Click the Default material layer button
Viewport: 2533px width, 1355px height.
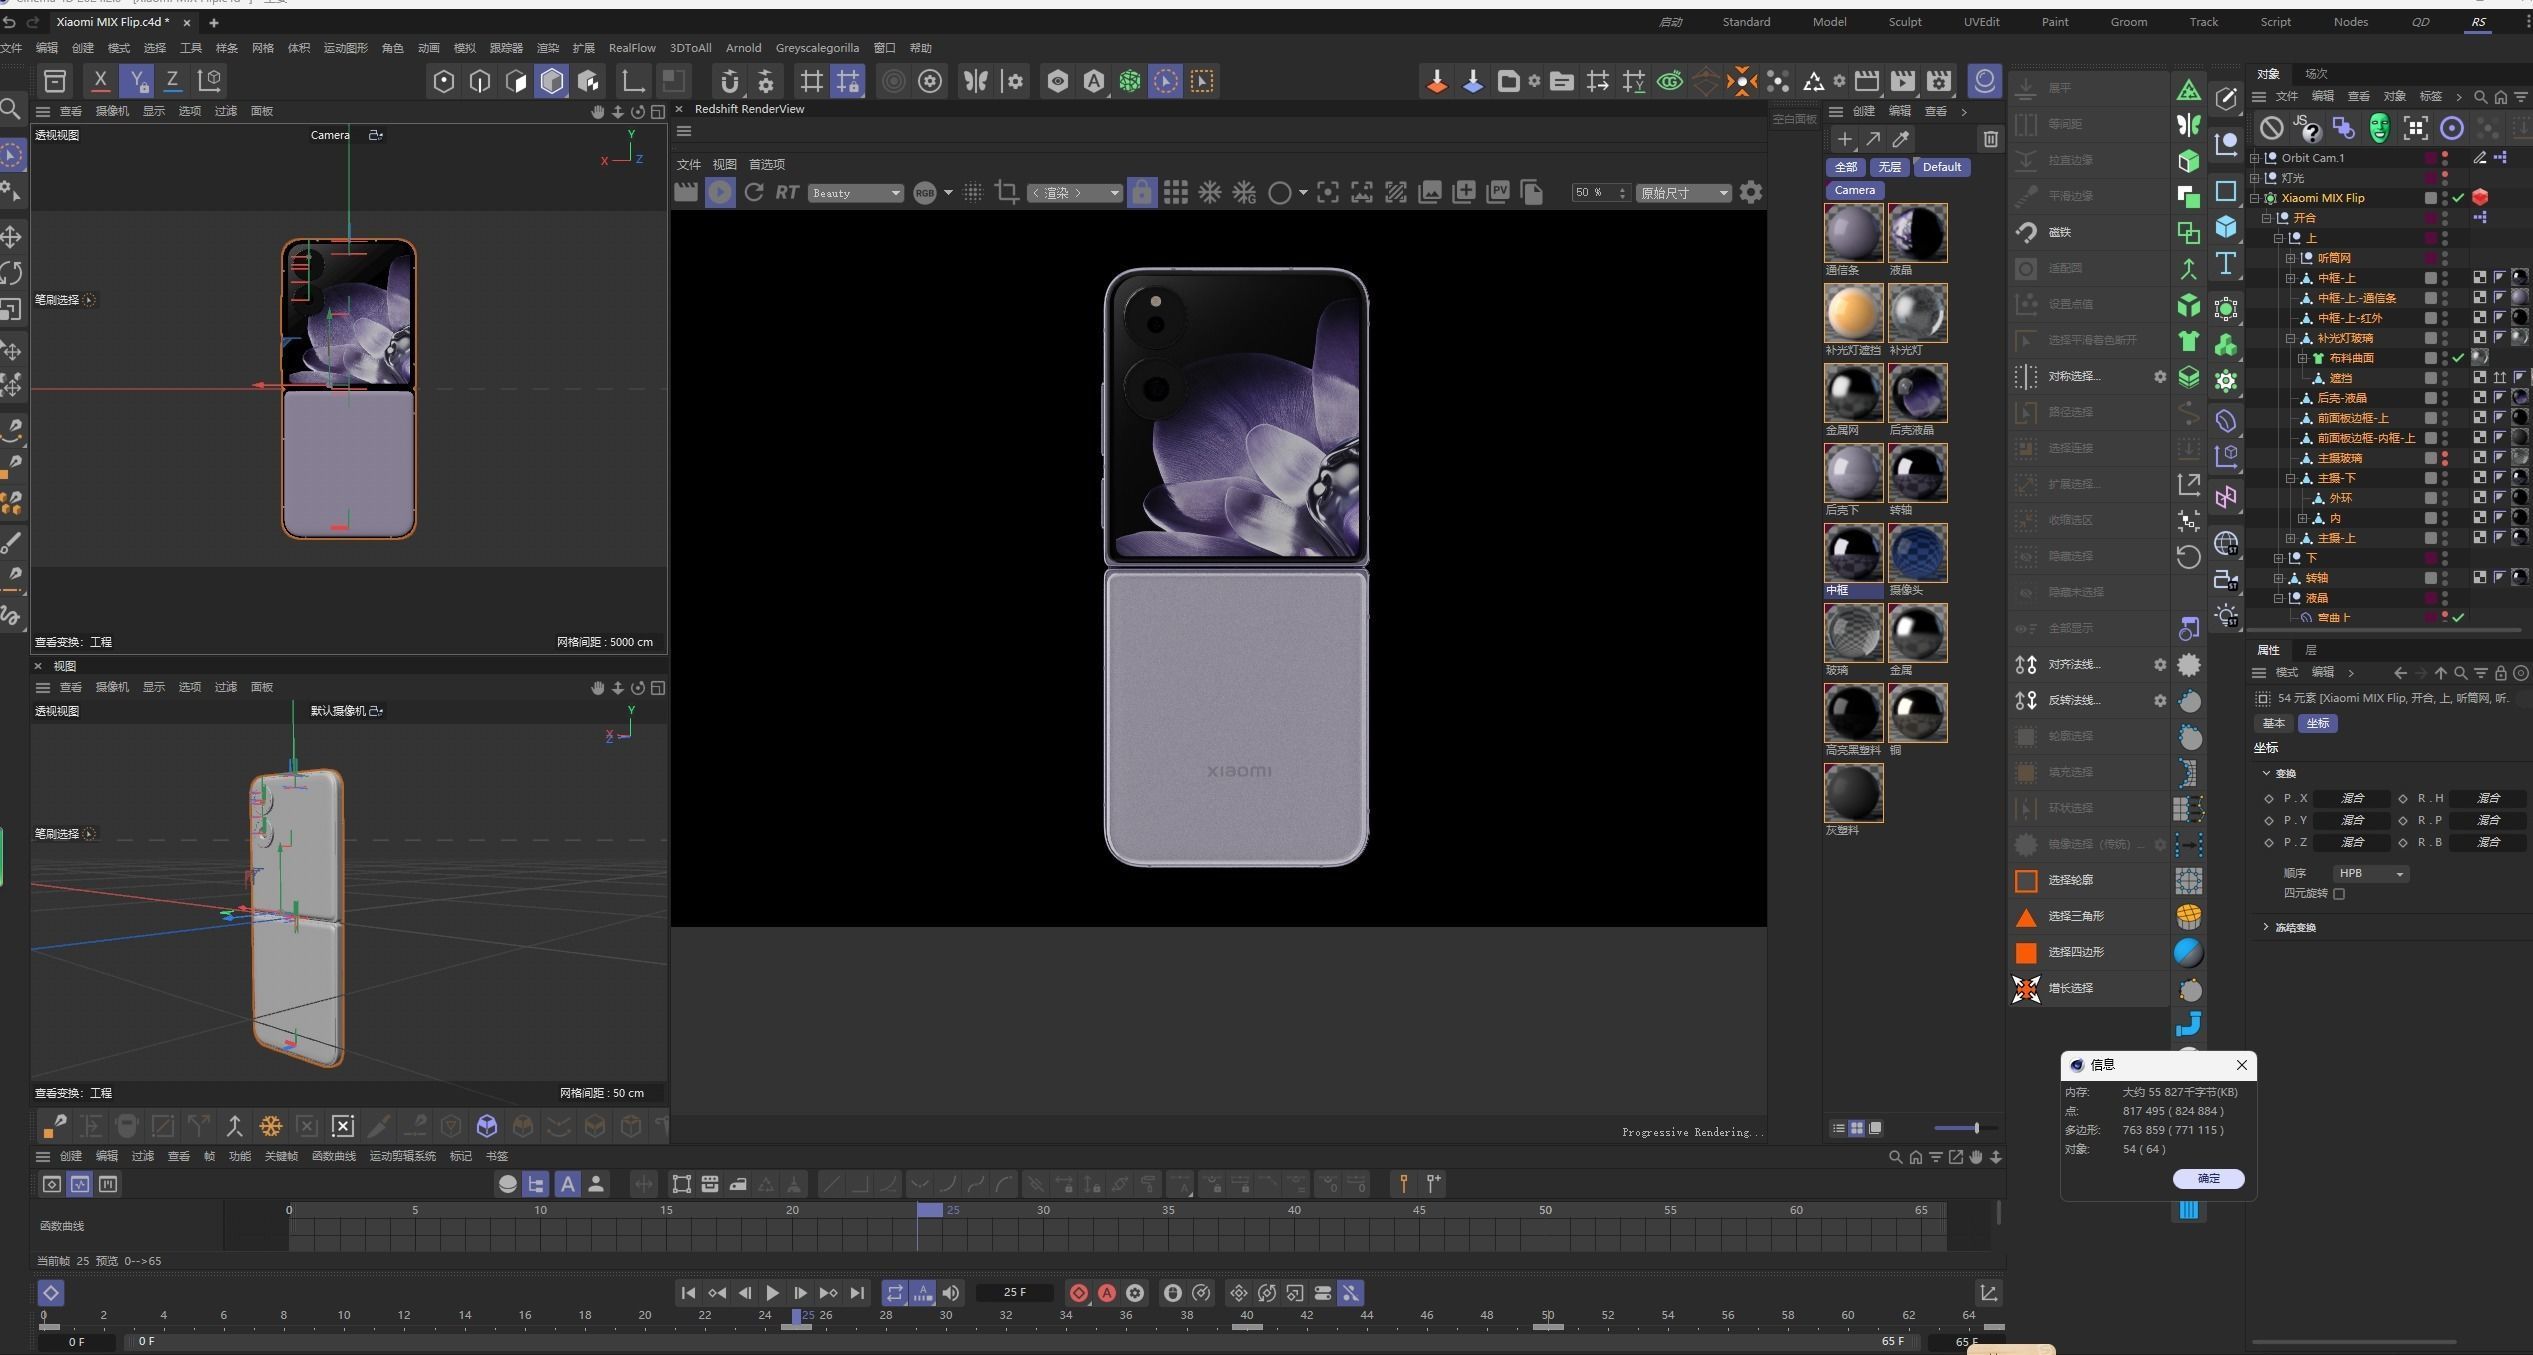(x=1941, y=167)
